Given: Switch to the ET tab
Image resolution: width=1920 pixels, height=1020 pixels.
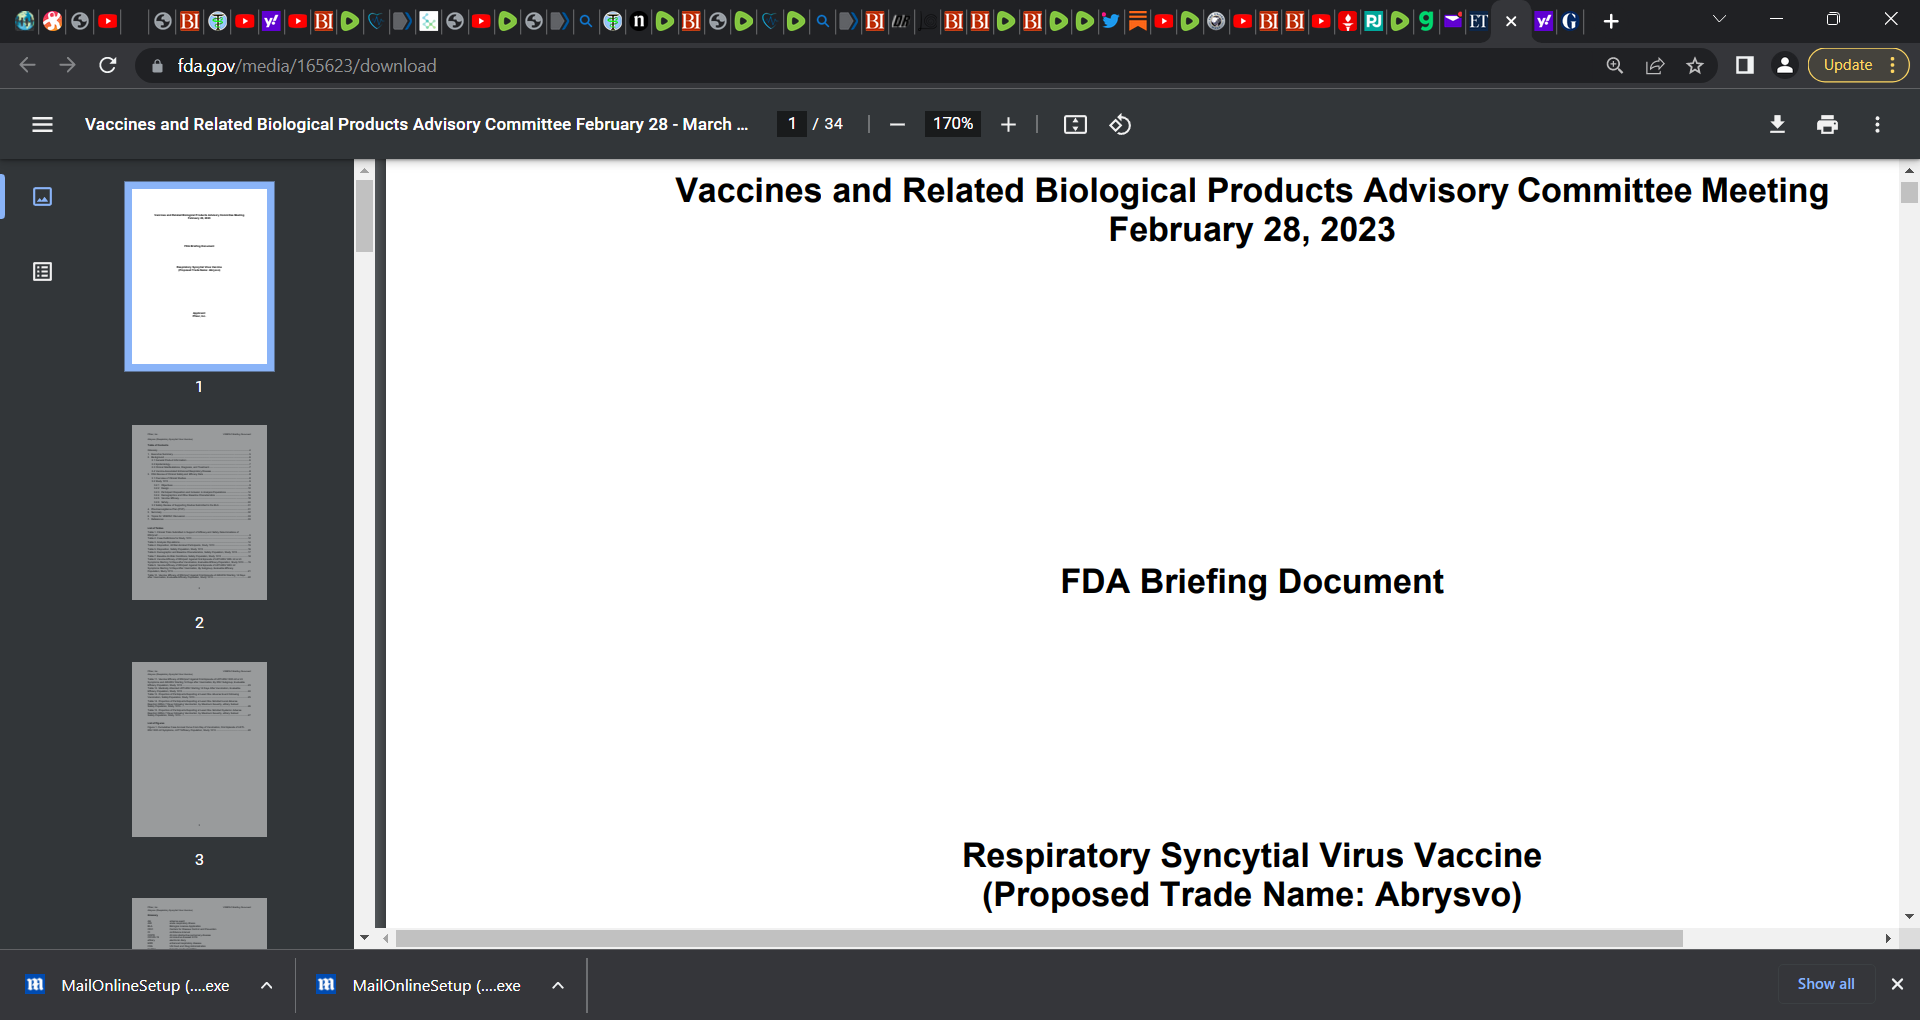Looking at the screenshot, I should click(x=1478, y=21).
